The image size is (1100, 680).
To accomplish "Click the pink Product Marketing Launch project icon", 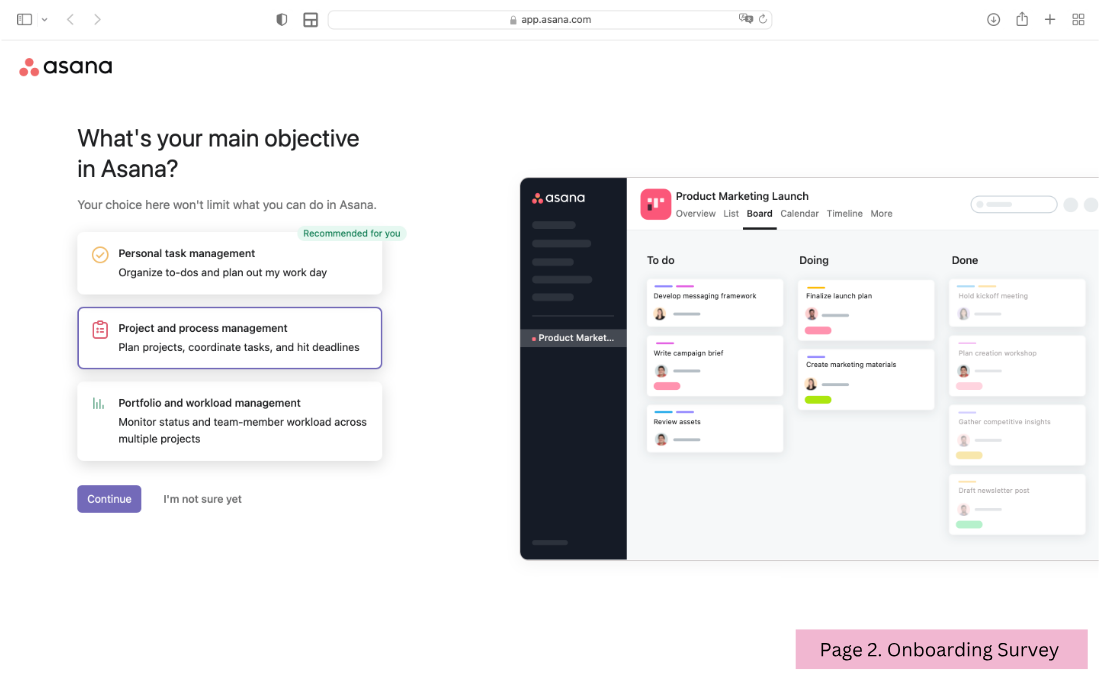I will [x=655, y=204].
